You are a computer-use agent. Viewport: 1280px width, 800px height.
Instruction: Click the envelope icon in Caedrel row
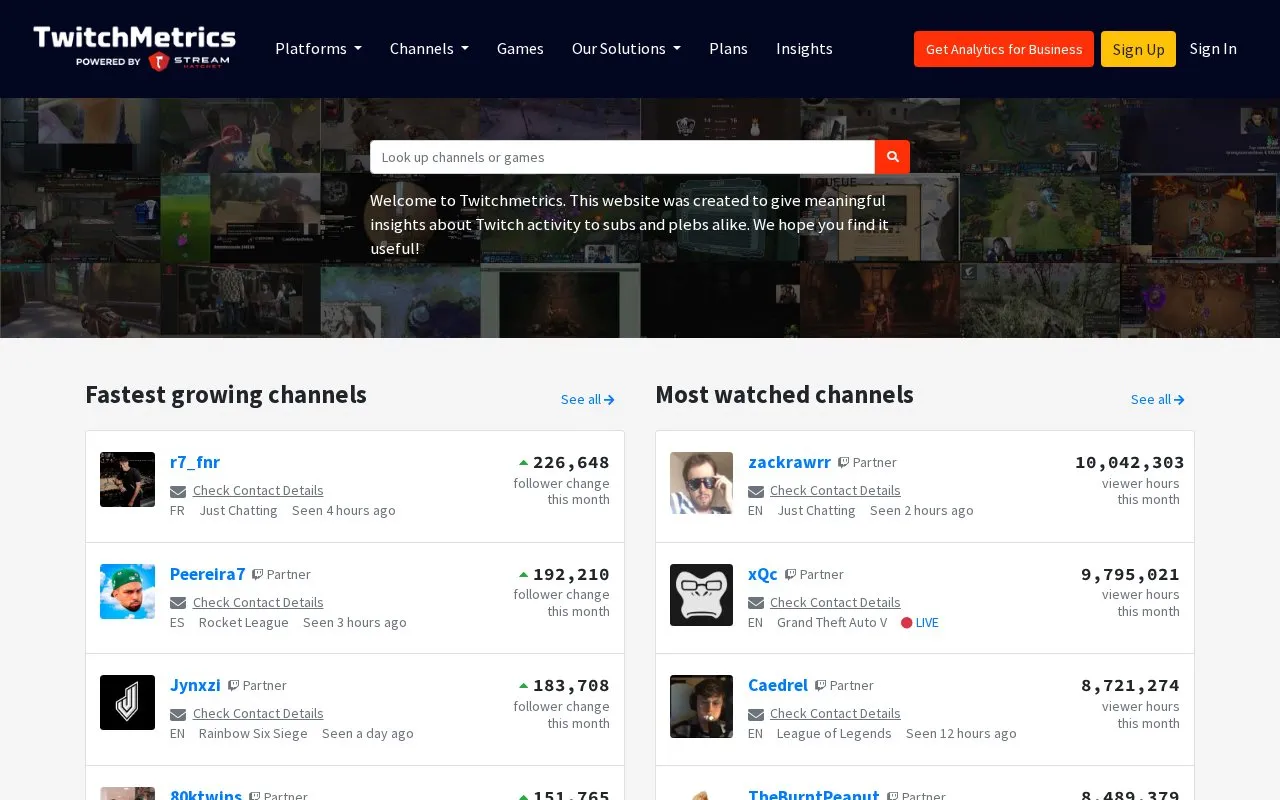coord(756,714)
